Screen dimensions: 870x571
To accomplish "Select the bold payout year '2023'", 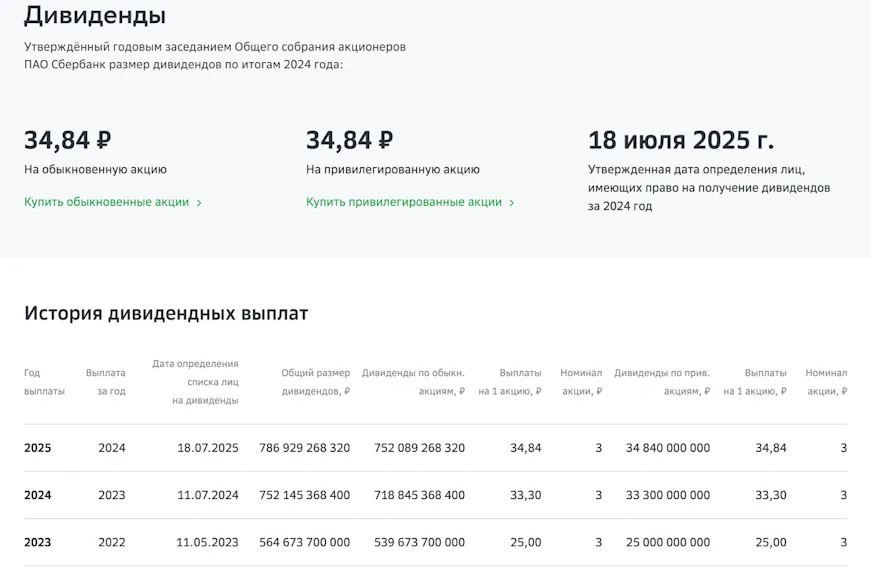I will pyautogui.click(x=37, y=542).
